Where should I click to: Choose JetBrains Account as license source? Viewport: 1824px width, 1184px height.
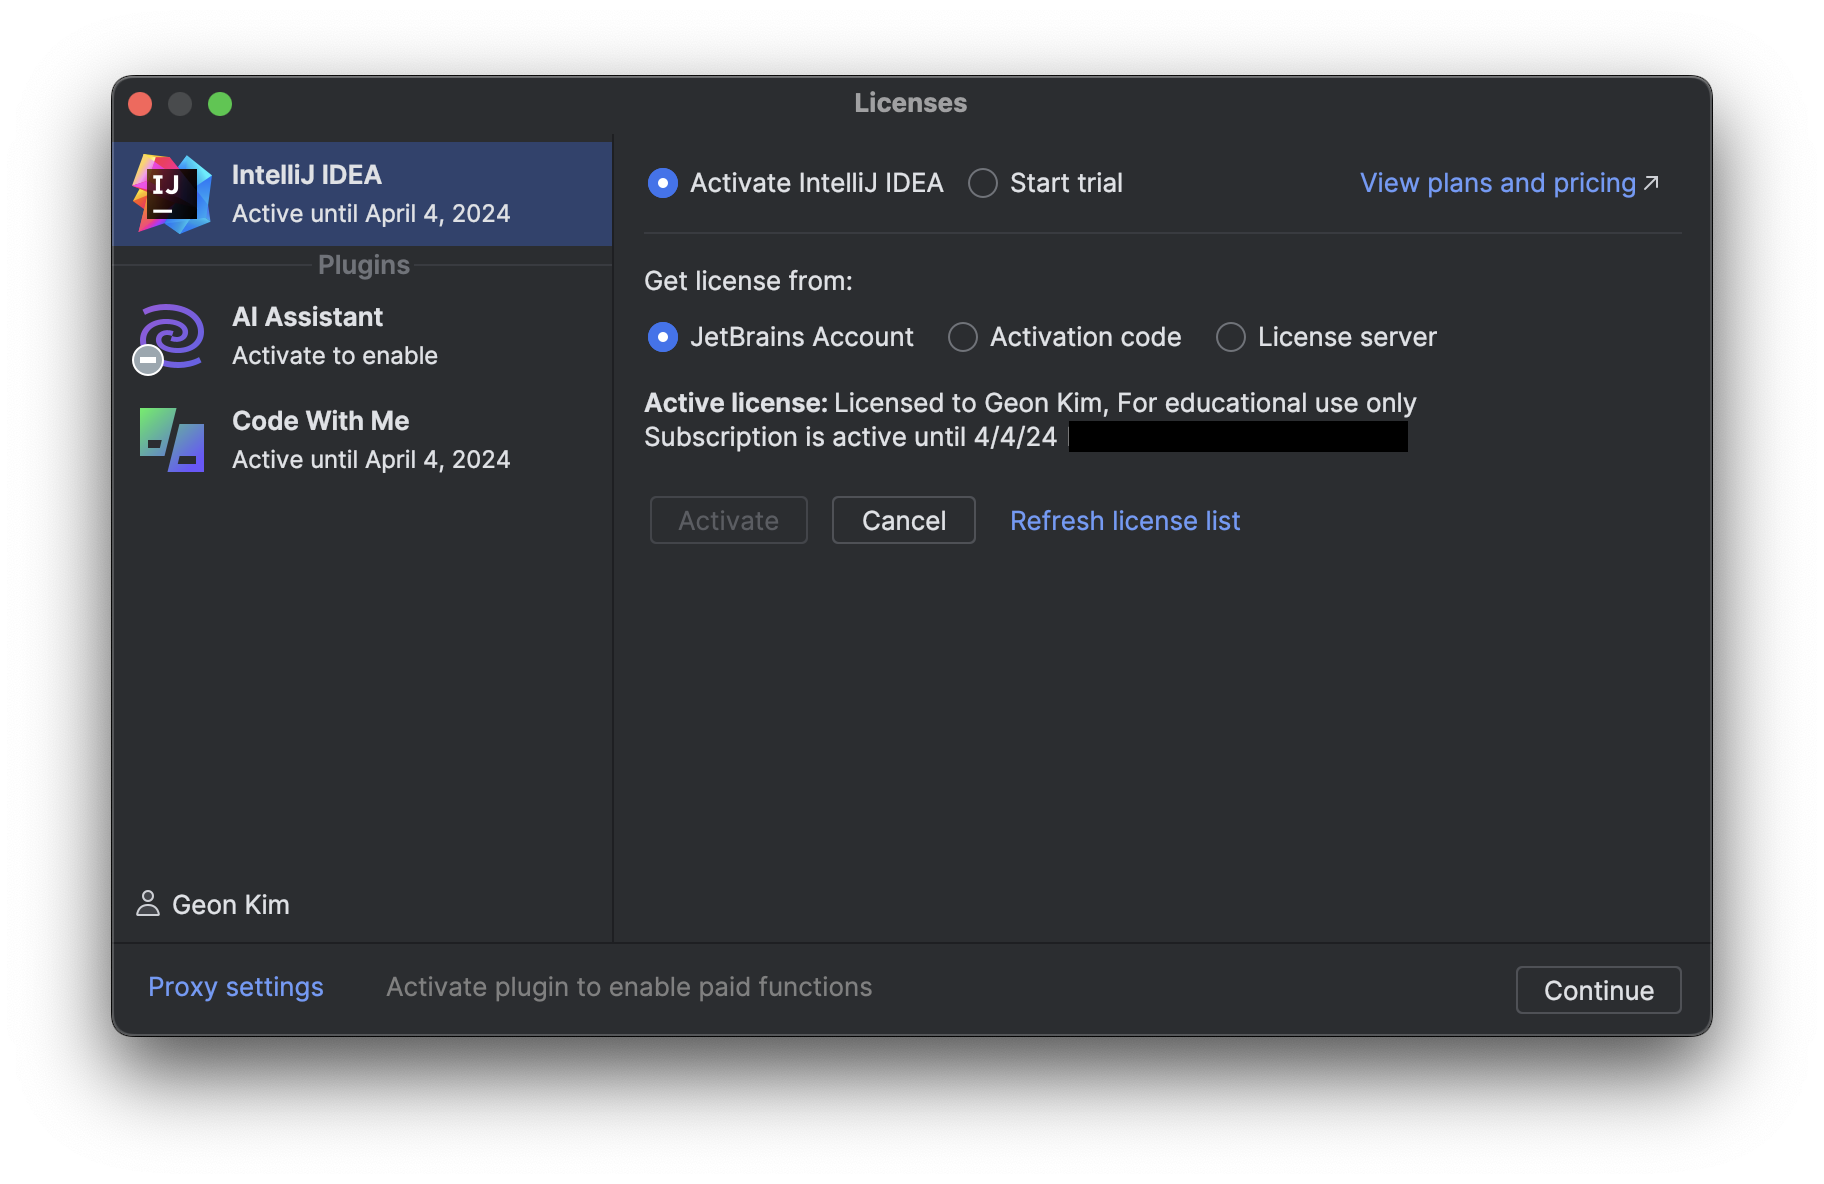tap(662, 337)
